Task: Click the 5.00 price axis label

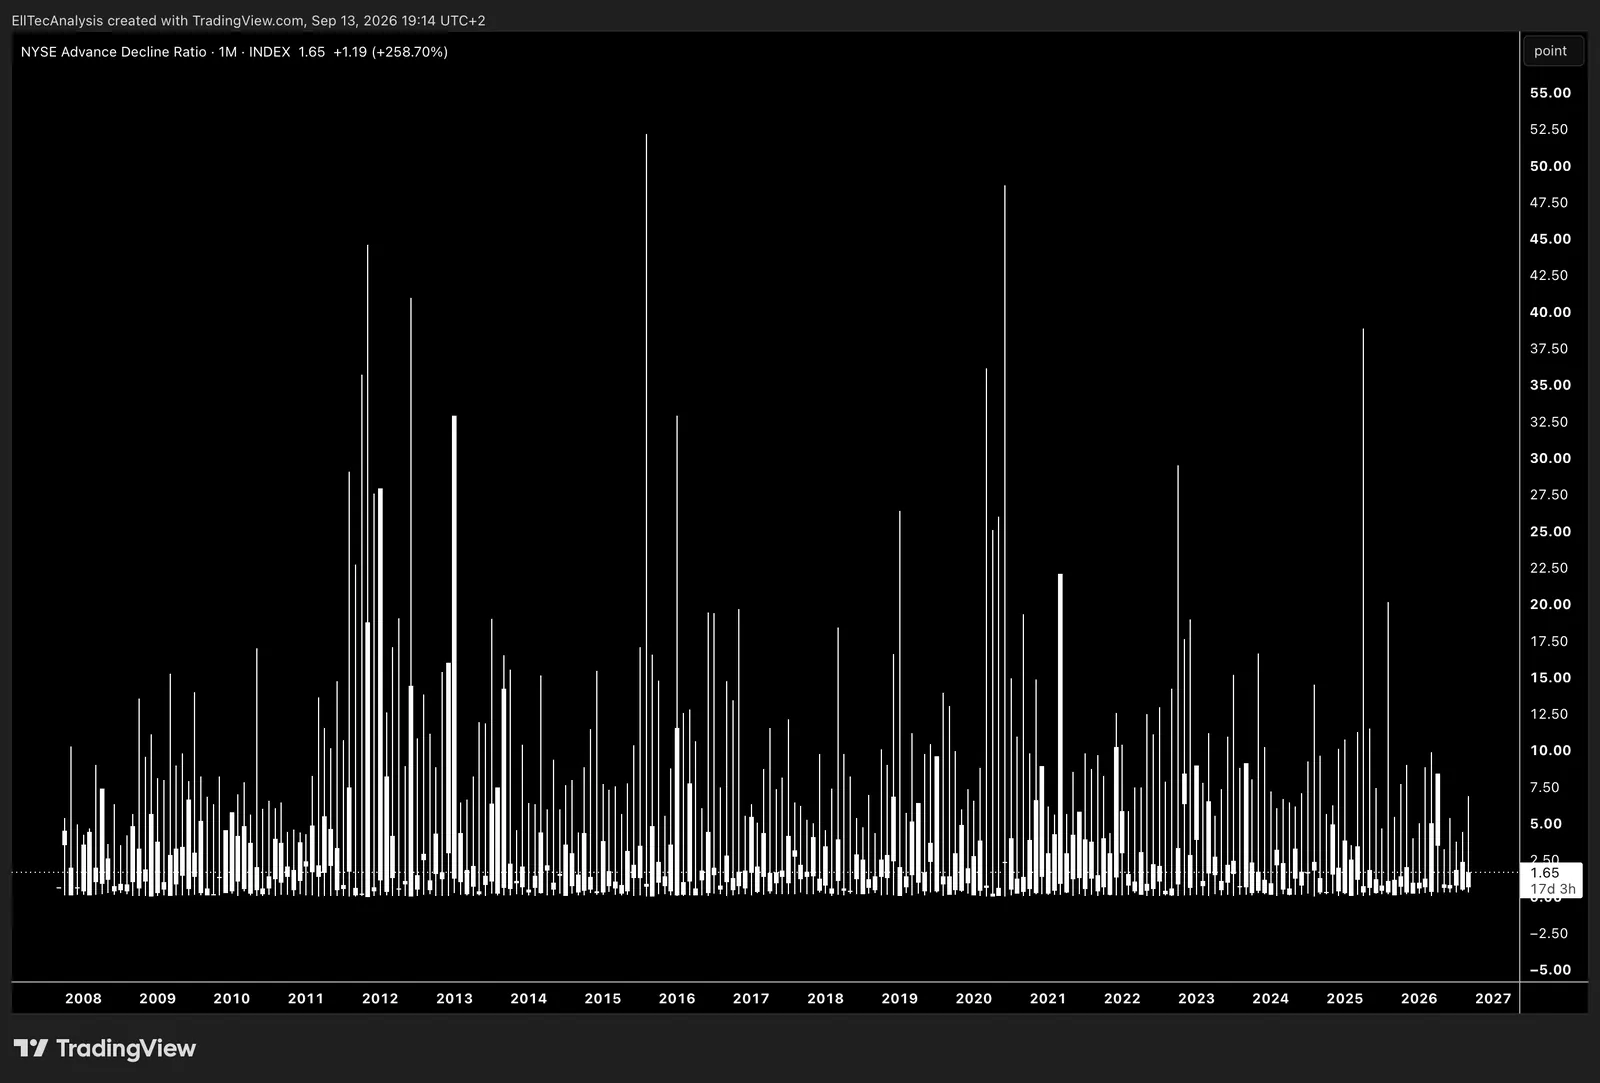Action: [1546, 824]
